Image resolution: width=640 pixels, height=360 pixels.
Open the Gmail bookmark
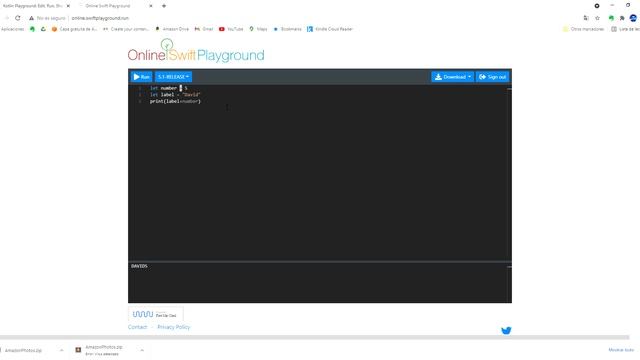pyautogui.click(x=204, y=29)
